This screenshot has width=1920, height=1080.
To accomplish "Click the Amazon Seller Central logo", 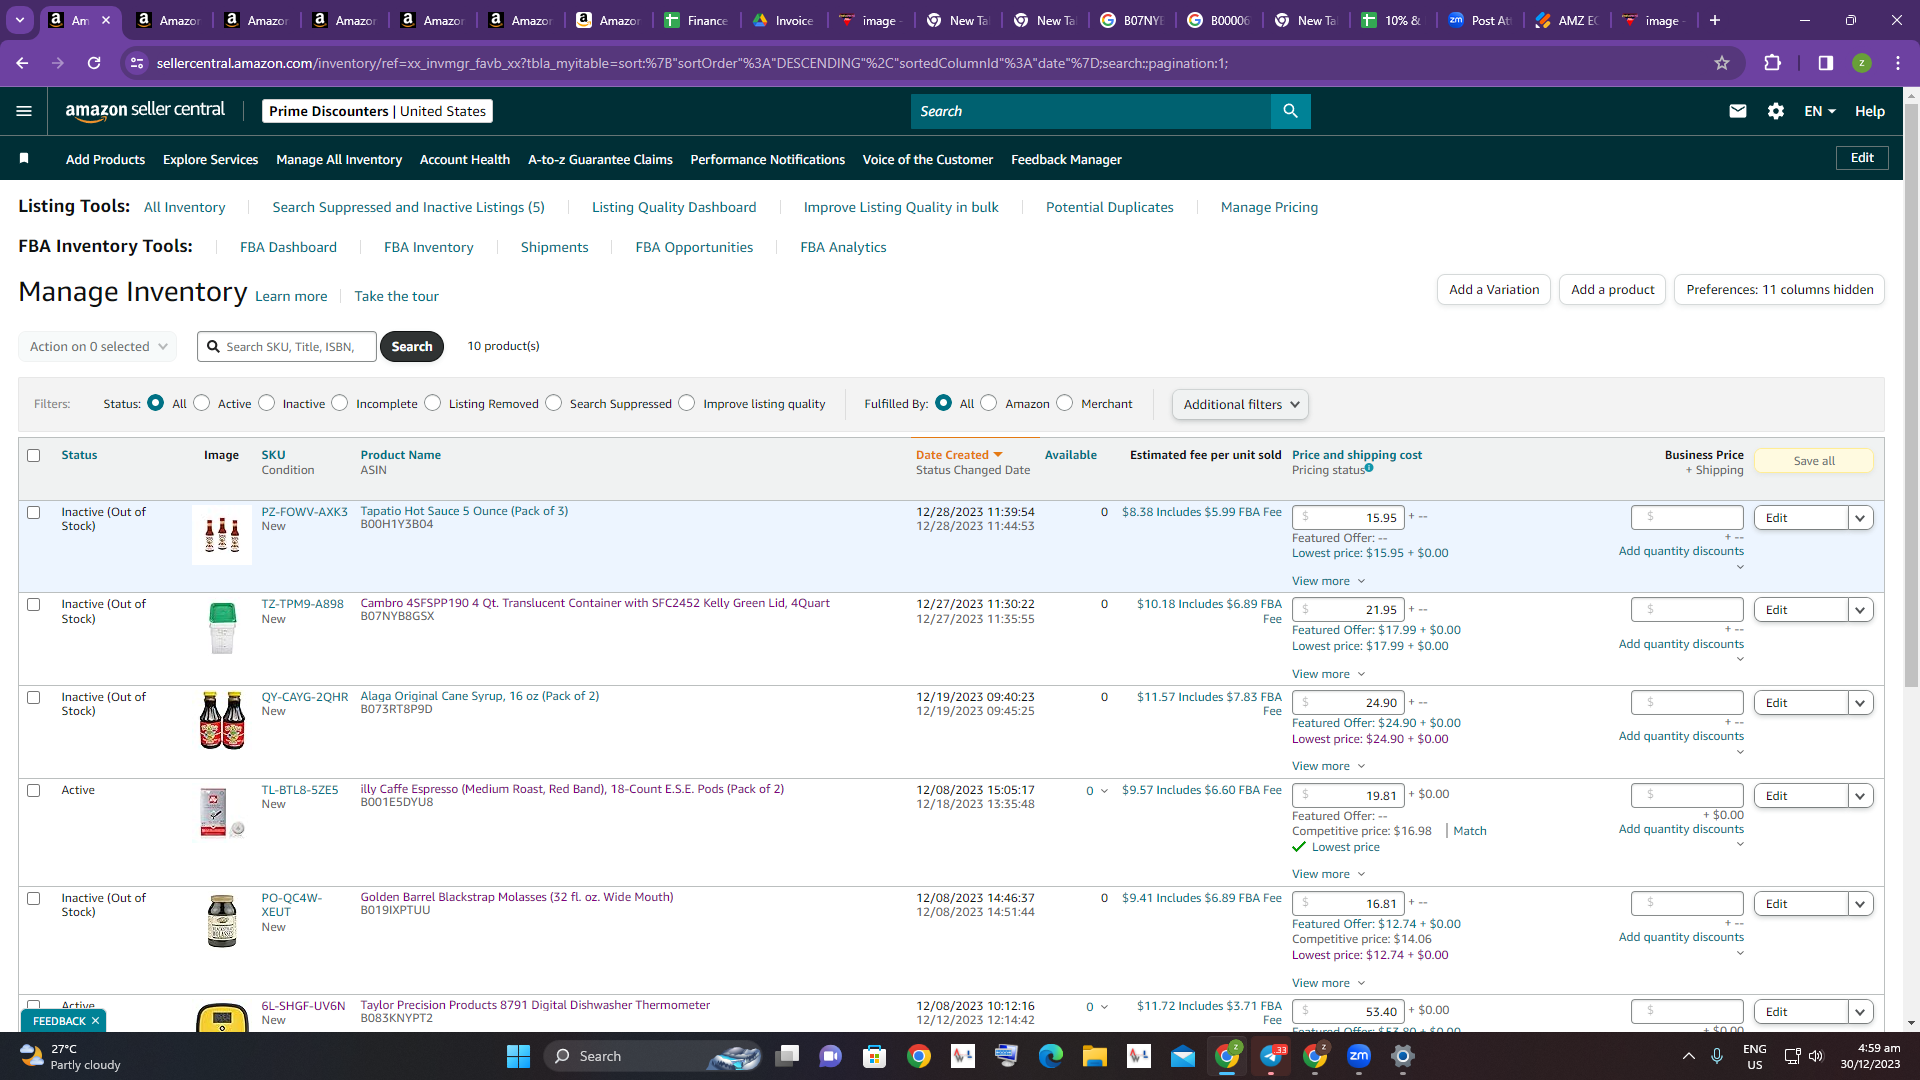I will (x=145, y=111).
